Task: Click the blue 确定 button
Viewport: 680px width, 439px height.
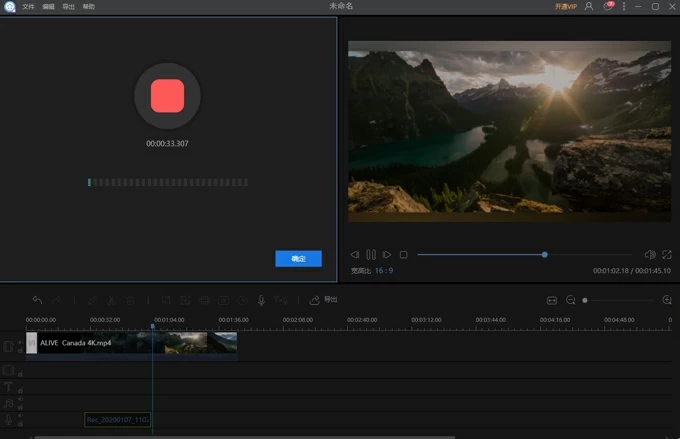Action: (298, 258)
